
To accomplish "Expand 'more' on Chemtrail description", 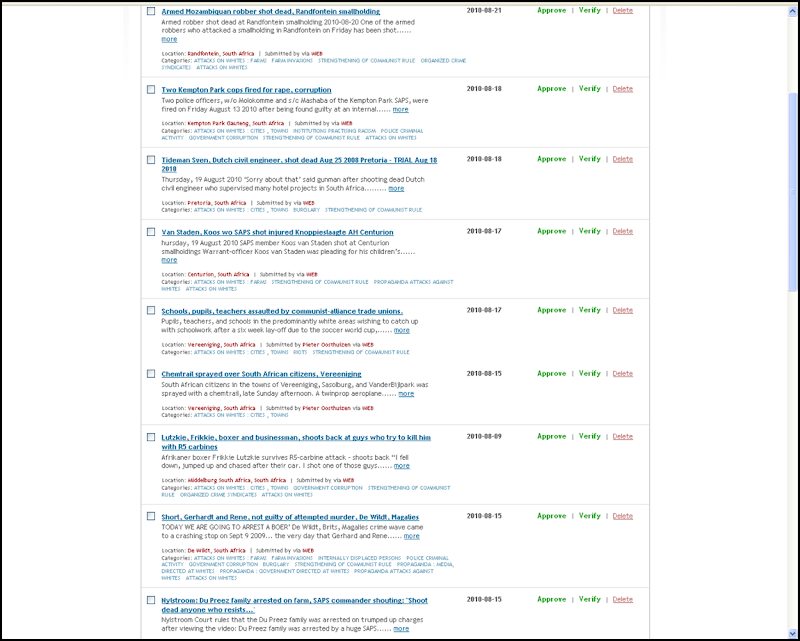I will [406, 393].
